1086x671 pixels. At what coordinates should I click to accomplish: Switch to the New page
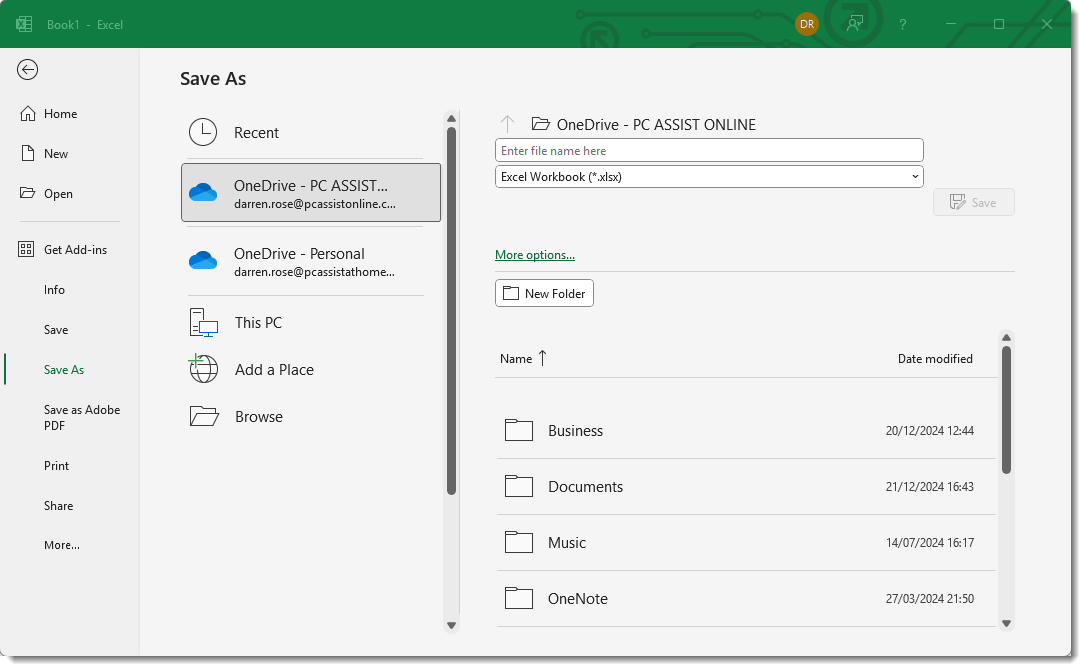[x=55, y=153]
